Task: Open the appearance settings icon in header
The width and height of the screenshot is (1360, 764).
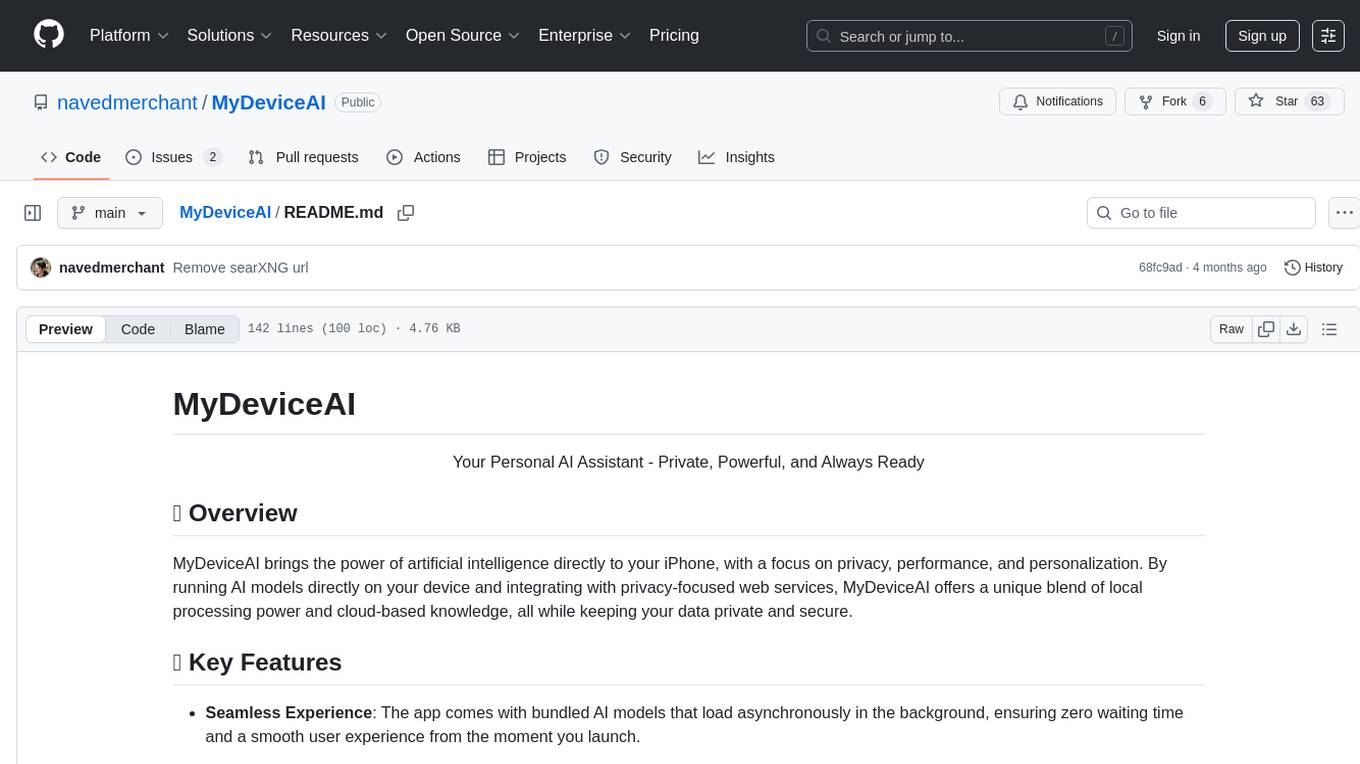Action: (1328, 36)
